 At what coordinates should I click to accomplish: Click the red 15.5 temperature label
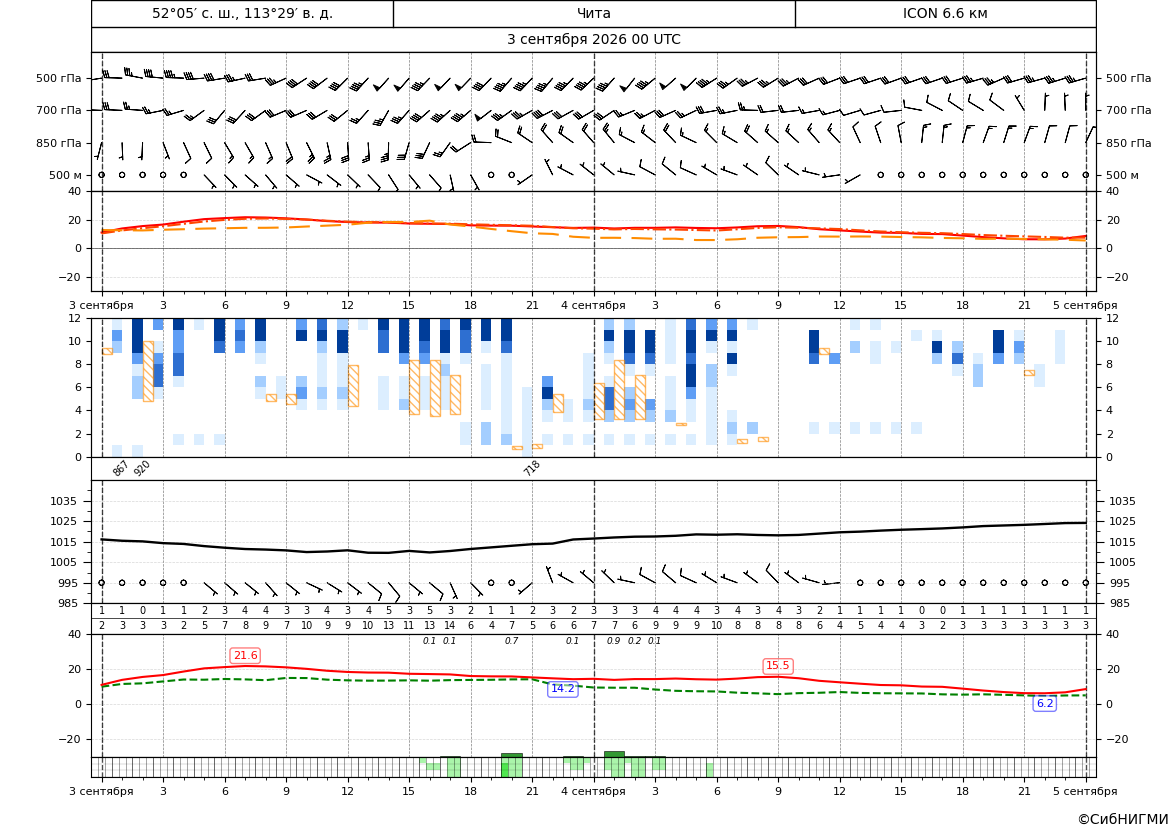(x=778, y=666)
